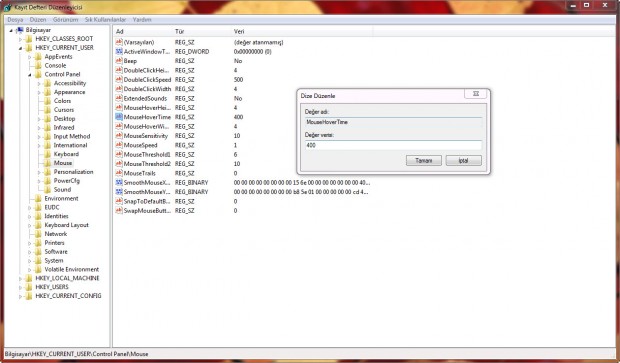Click the Registry Editor title bar icon
620x363 pixels.
8,7
